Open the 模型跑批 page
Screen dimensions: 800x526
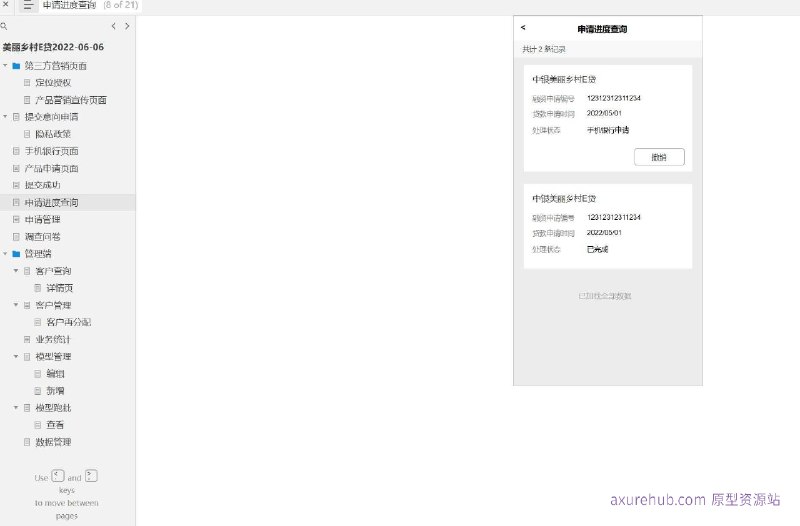(x=53, y=408)
